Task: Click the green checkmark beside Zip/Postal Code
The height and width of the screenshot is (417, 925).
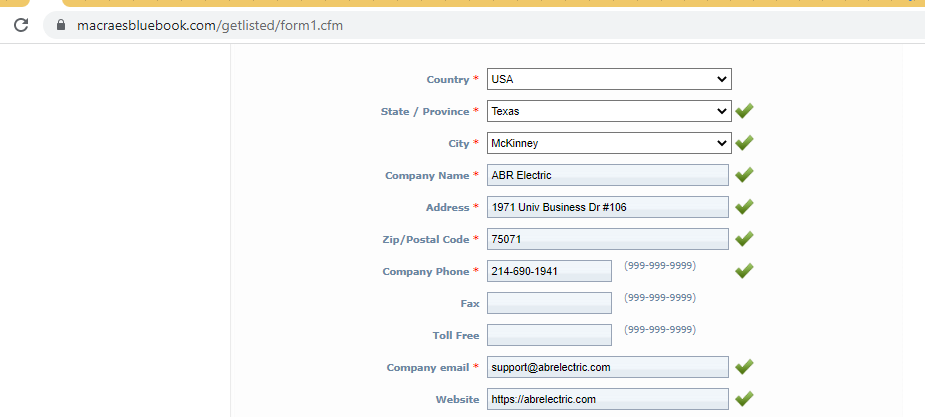Action: pos(744,238)
